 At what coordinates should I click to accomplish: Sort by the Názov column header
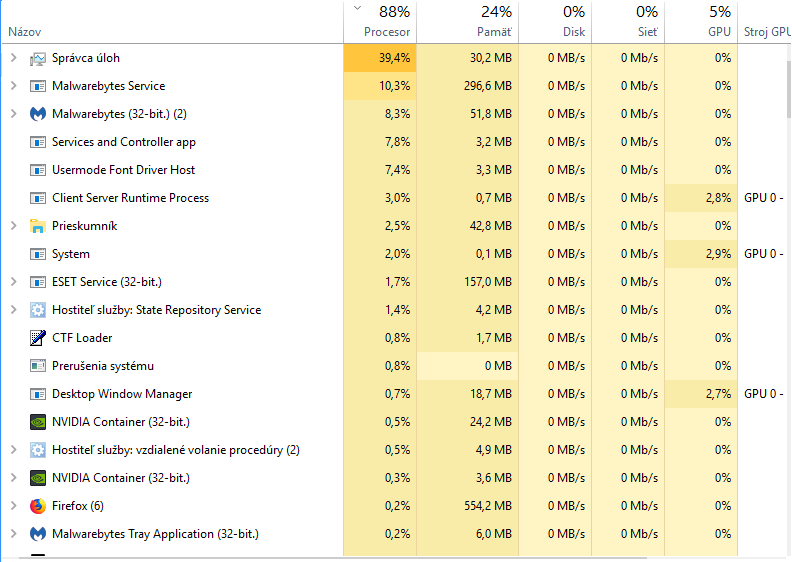pos(172,23)
